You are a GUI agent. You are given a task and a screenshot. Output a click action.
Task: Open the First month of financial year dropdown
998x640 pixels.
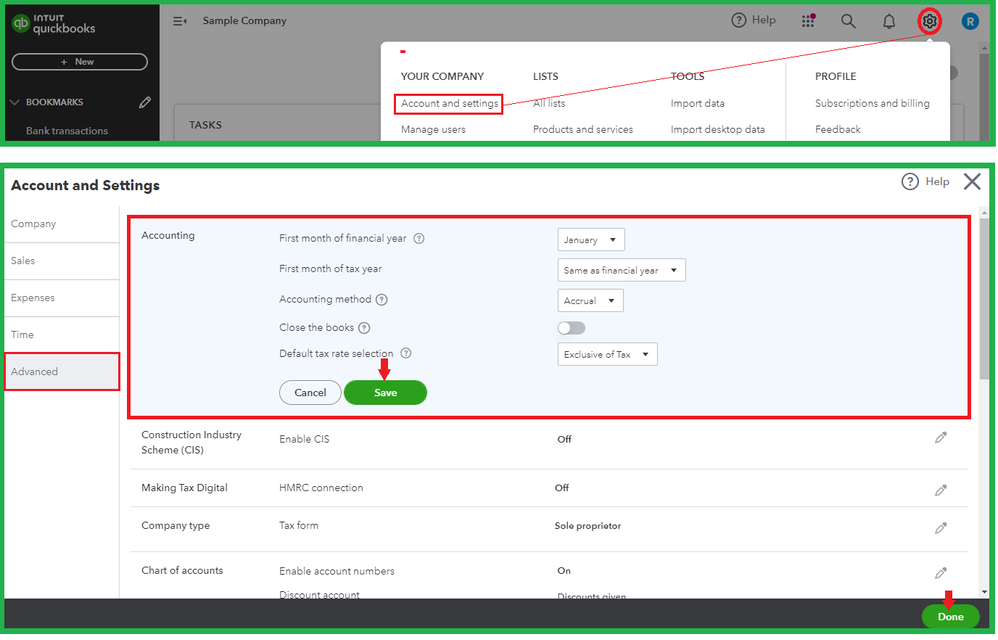[x=591, y=240]
